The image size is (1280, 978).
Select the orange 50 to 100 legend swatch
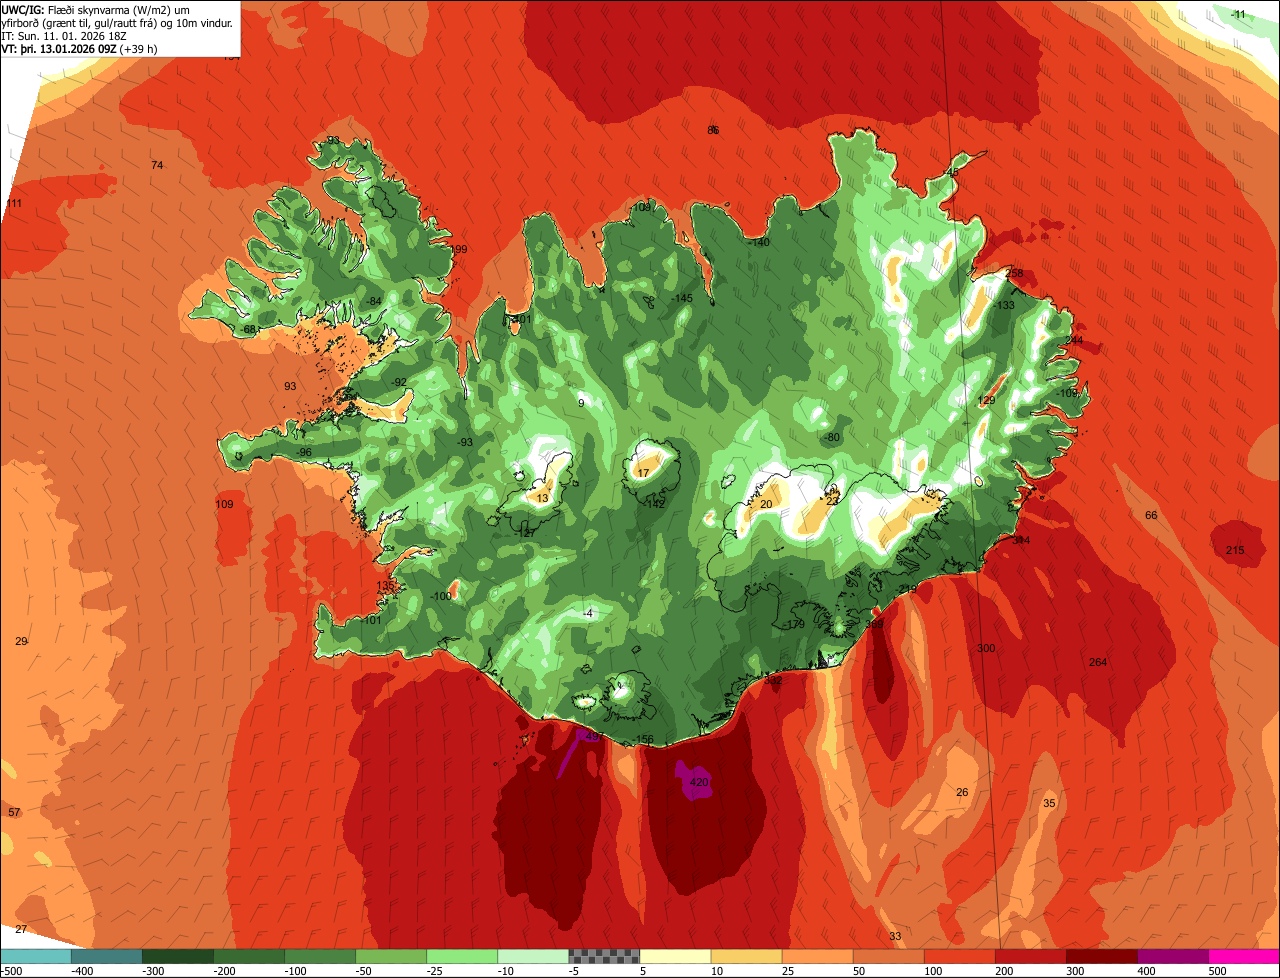pos(888,956)
